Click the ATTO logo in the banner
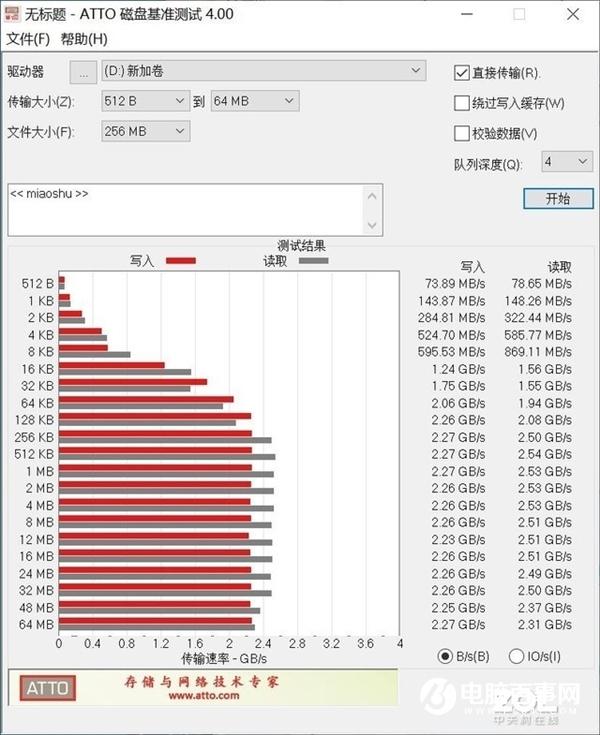This screenshot has height=735, width=600. coord(47,688)
